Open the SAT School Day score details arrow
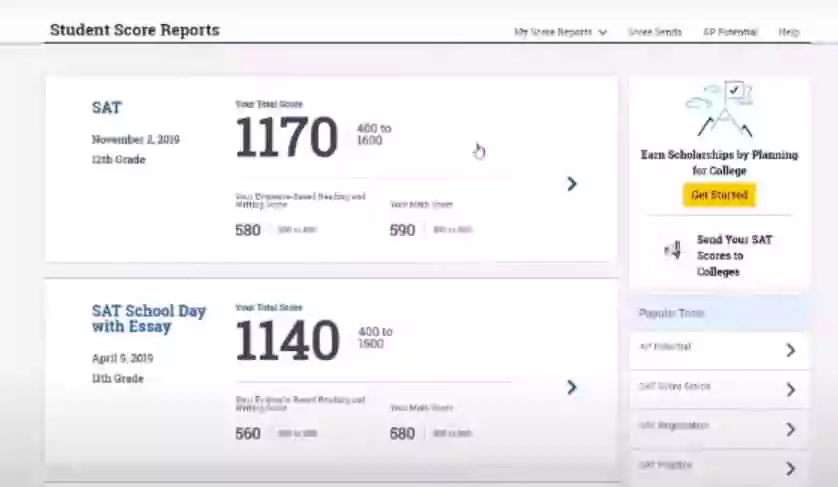This screenshot has height=487, width=838. pyautogui.click(x=571, y=387)
